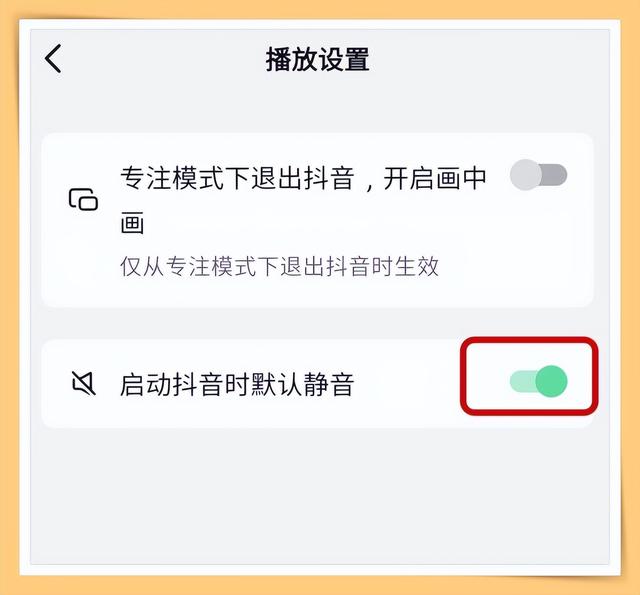The width and height of the screenshot is (640, 595).
Task: Click the red highlighted box around the mute switch
Action: [529, 376]
